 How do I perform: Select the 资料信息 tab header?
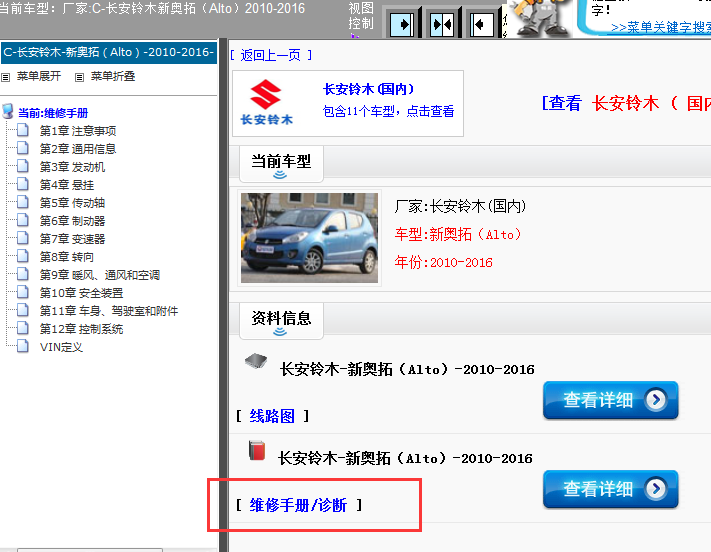coord(281,321)
